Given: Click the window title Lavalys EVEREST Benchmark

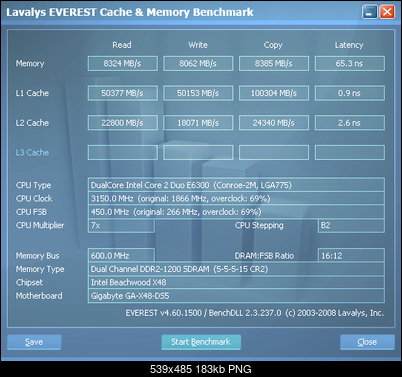Looking at the screenshot, I should [x=130, y=12].
